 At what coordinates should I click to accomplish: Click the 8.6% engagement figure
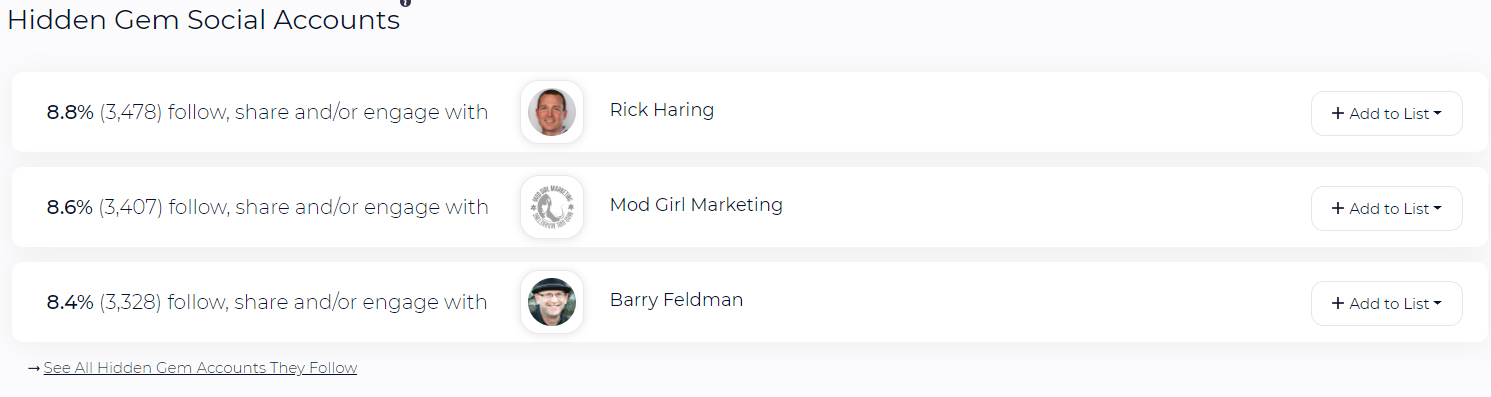[70, 207]
